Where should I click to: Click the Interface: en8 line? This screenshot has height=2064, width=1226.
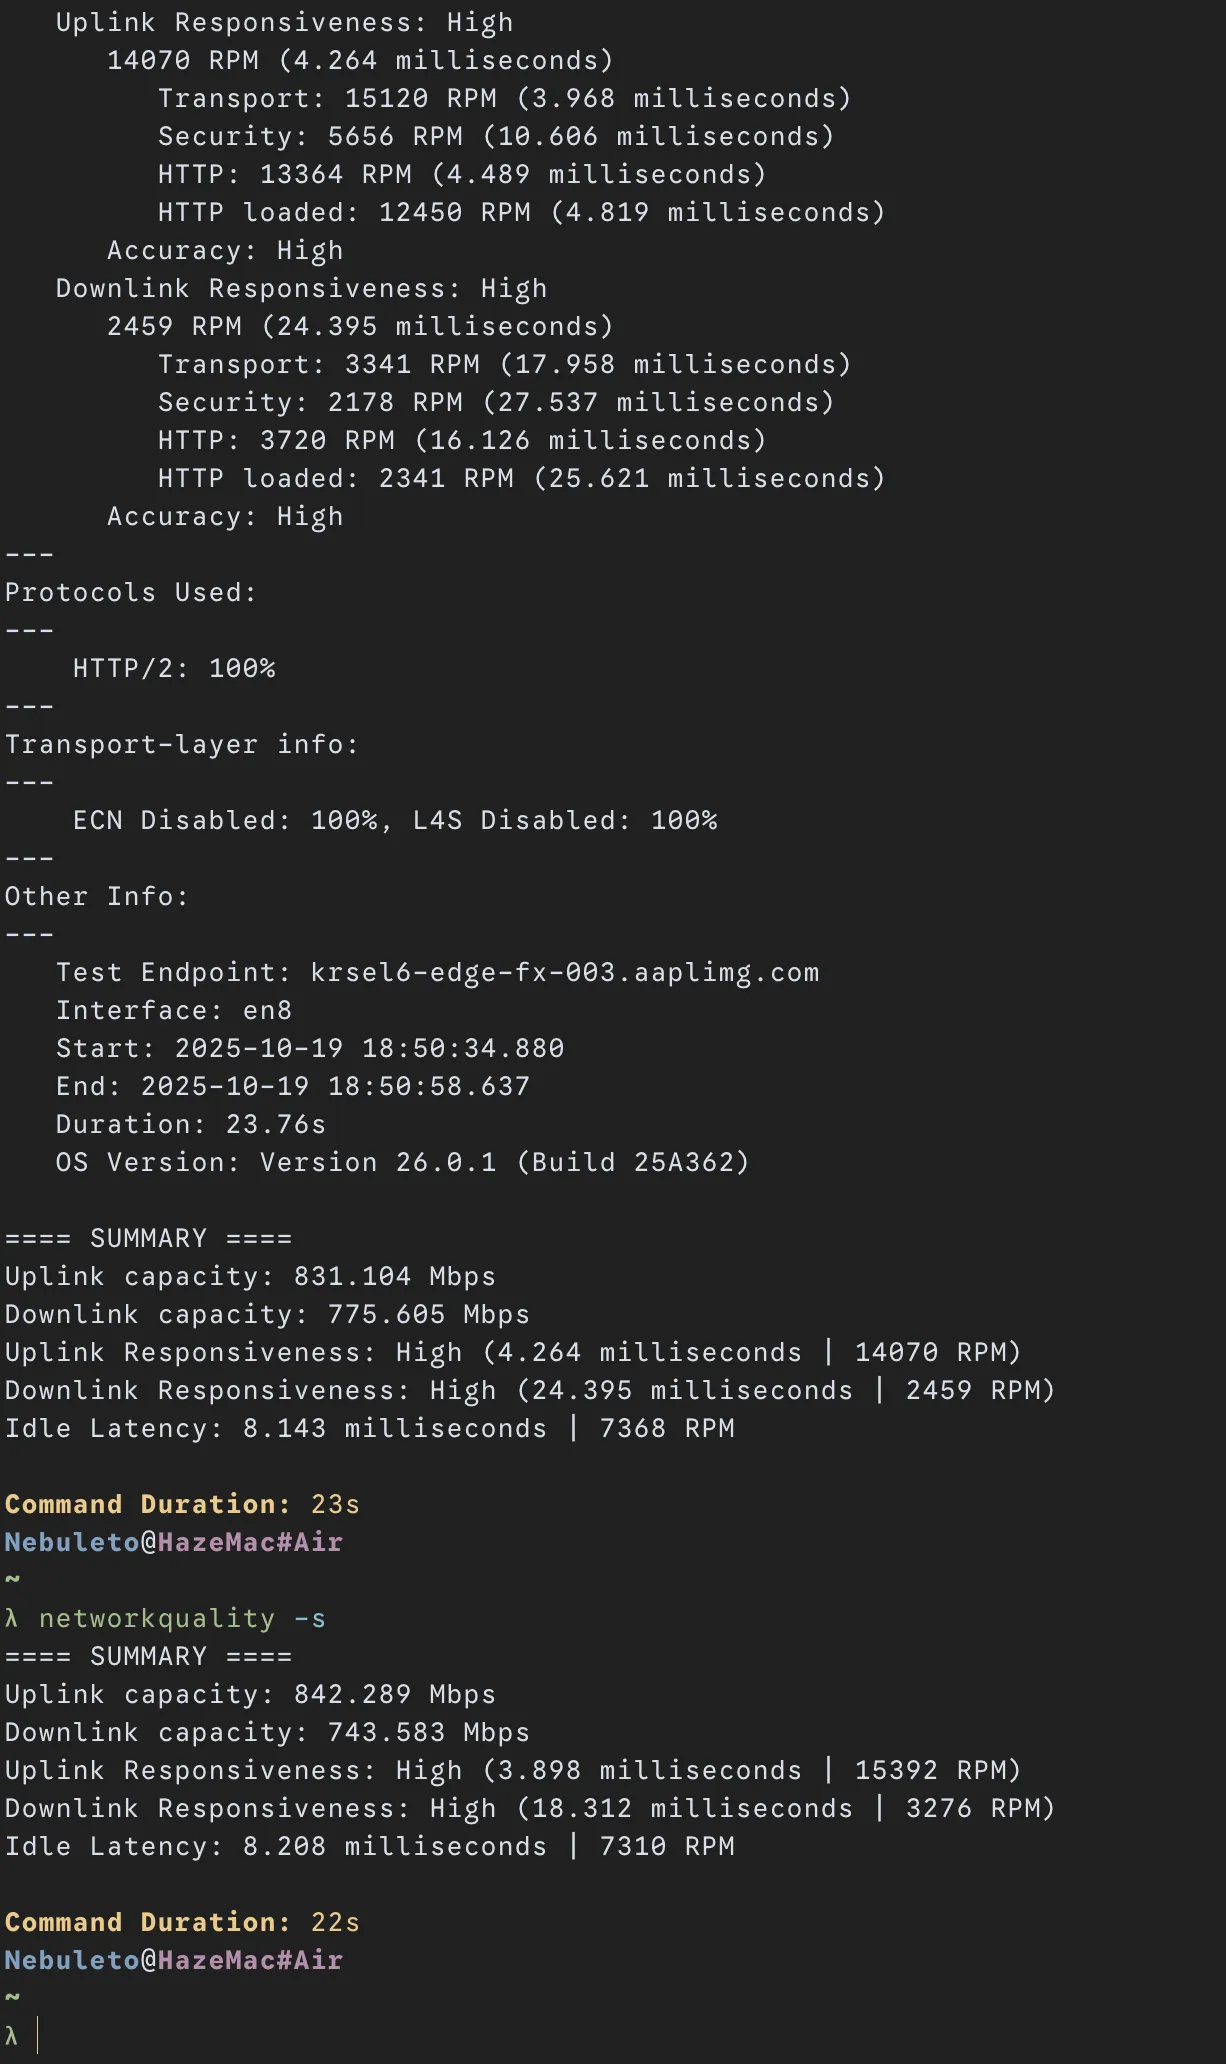[x=173, y=1011]
